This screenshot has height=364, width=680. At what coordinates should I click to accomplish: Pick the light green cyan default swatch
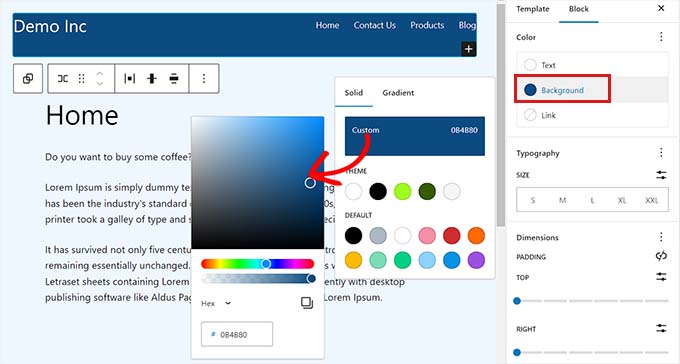coord(378,260)
